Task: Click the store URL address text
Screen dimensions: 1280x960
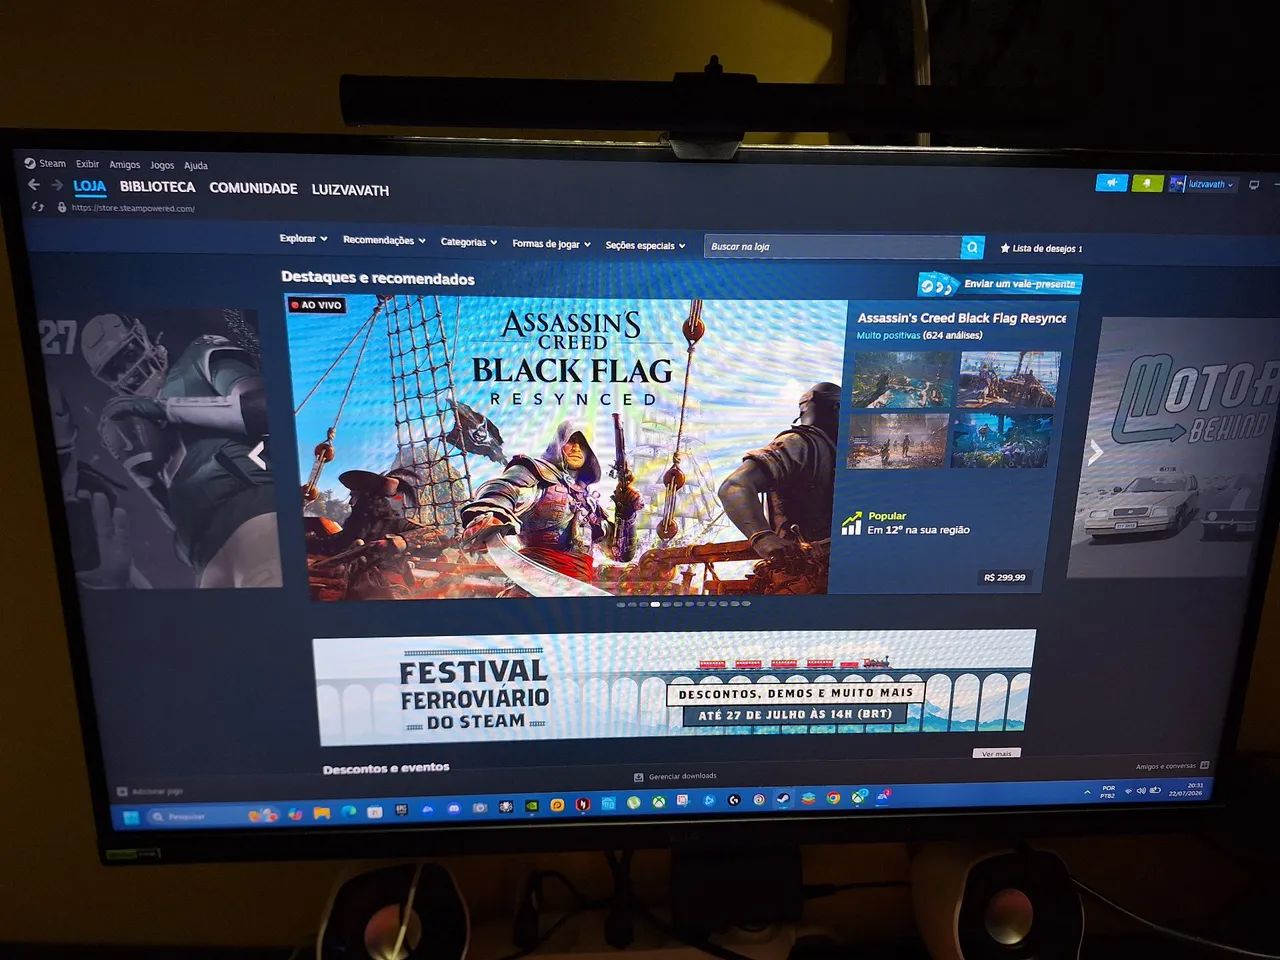Action: [133, 208]
